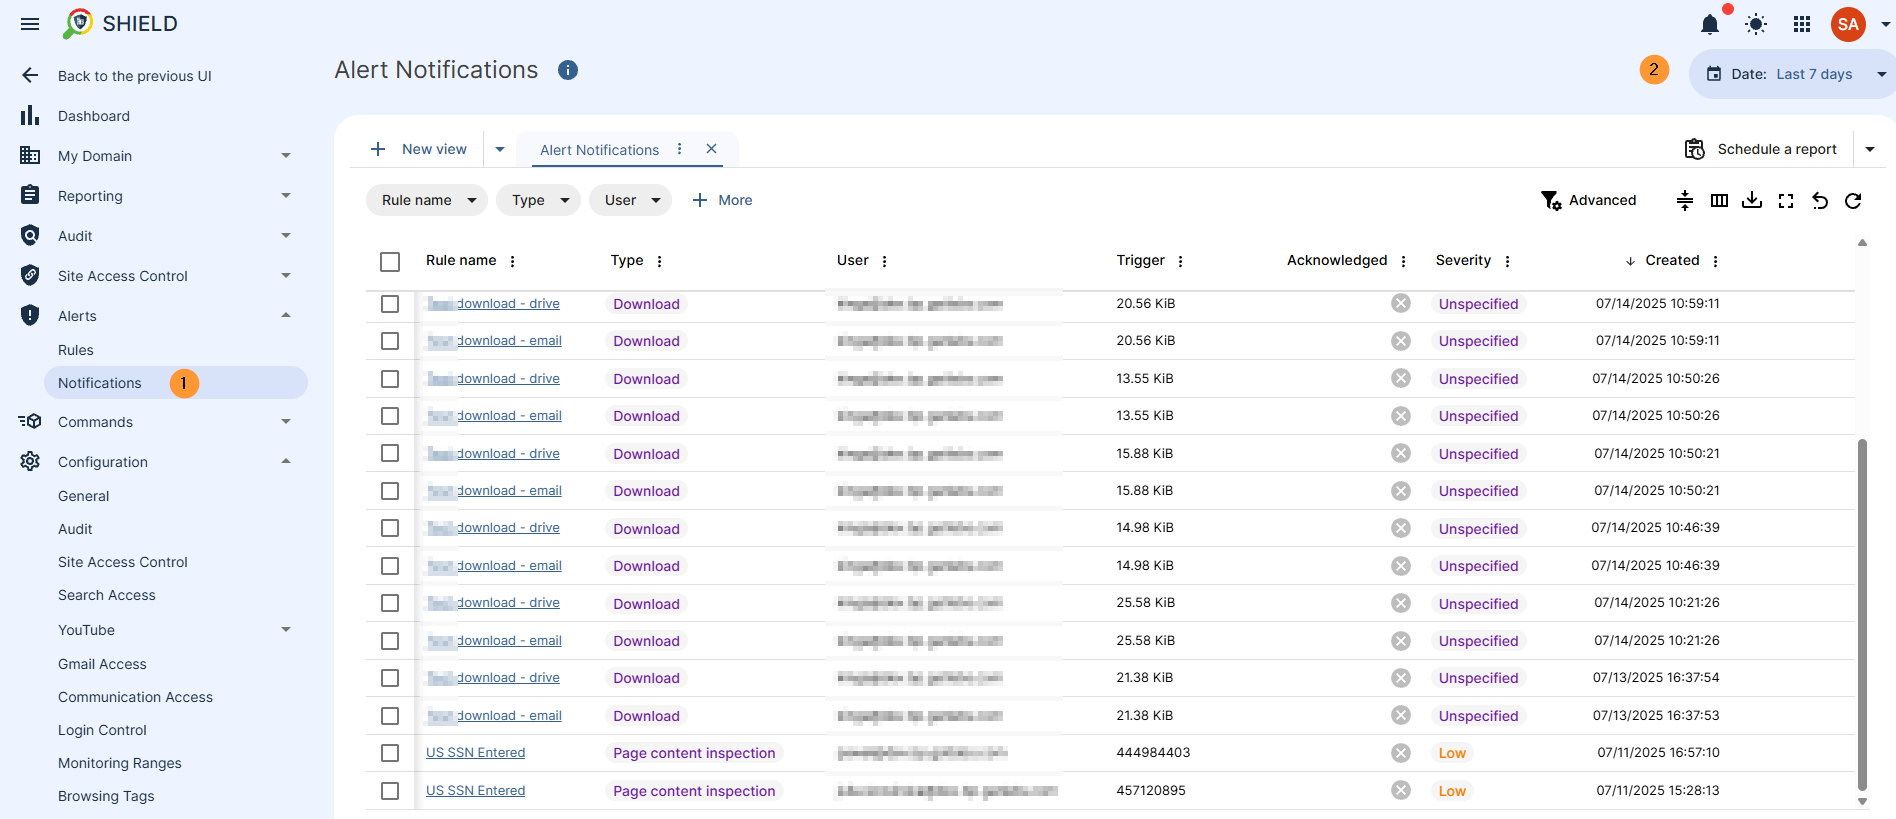1896x819 pixels.
Task: Check the row created 07/14/2025 10:50:26 download - email
Action: (x=390, y=416)
